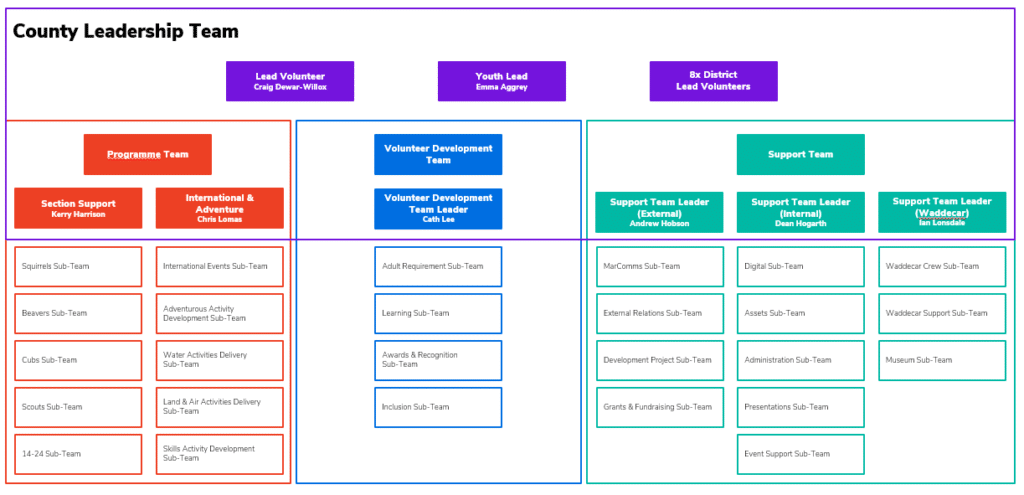This screenshot has height=495, width=1024.
Task: Select the Learning Sub-Team box
Action: pos(438,313)
